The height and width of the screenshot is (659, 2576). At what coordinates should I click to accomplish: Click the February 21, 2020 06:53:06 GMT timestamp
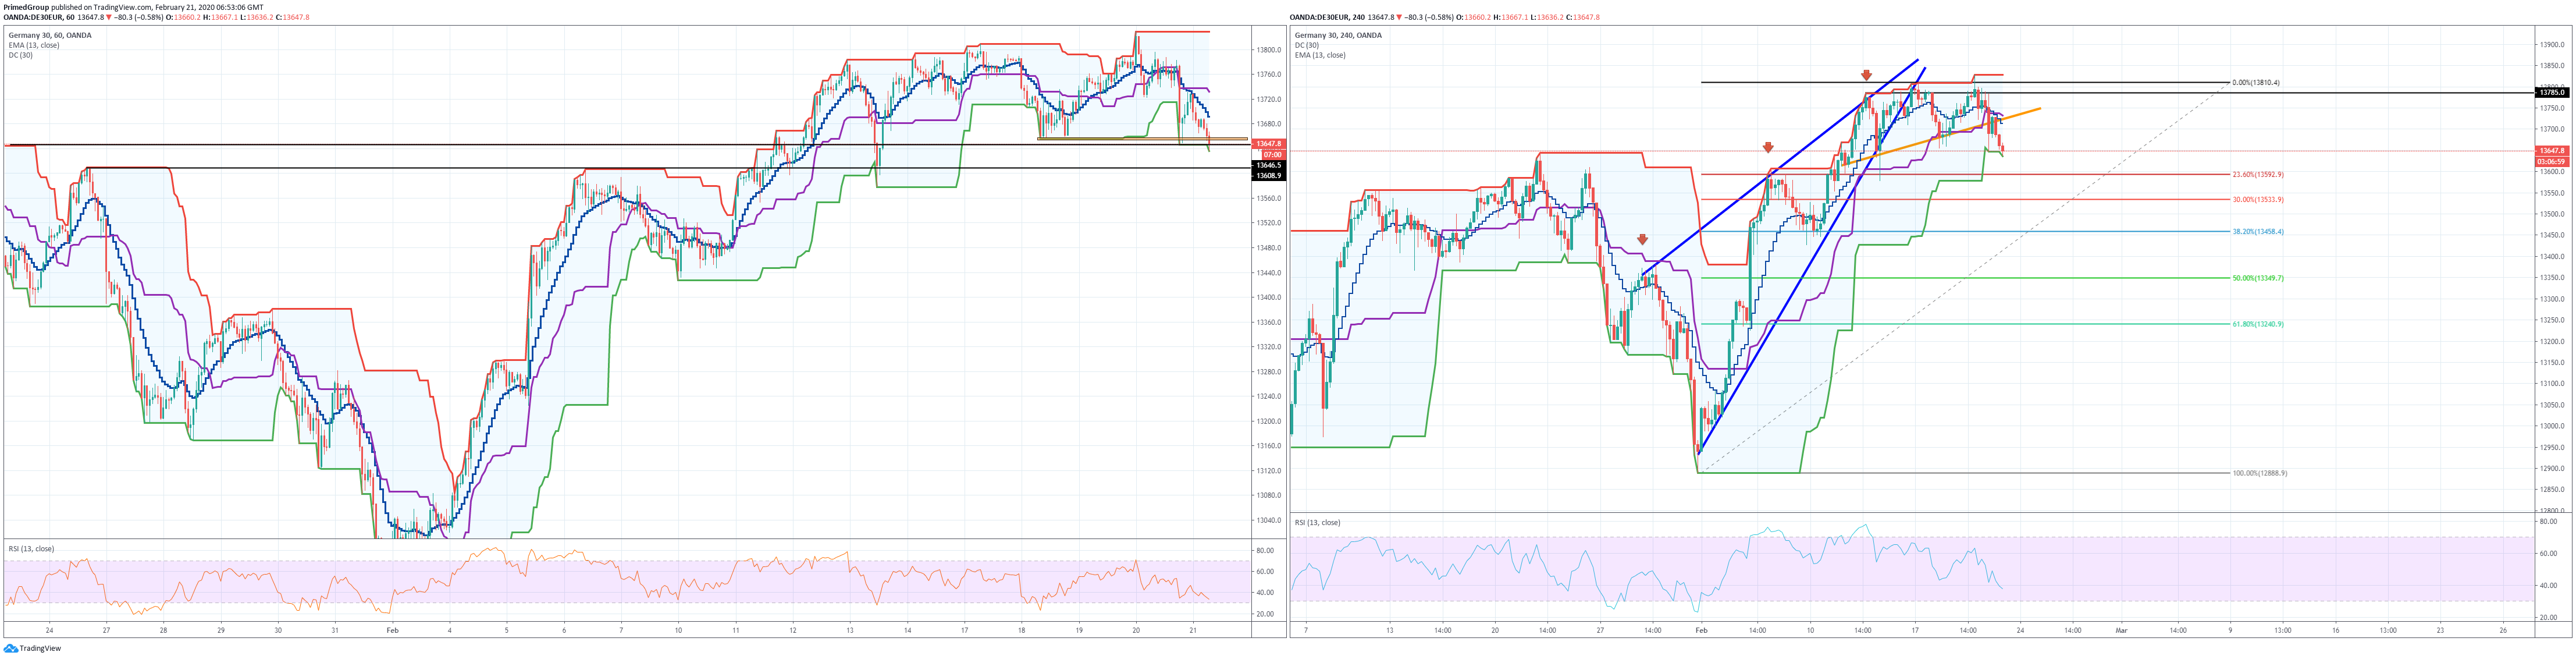[x=209, y=7]
